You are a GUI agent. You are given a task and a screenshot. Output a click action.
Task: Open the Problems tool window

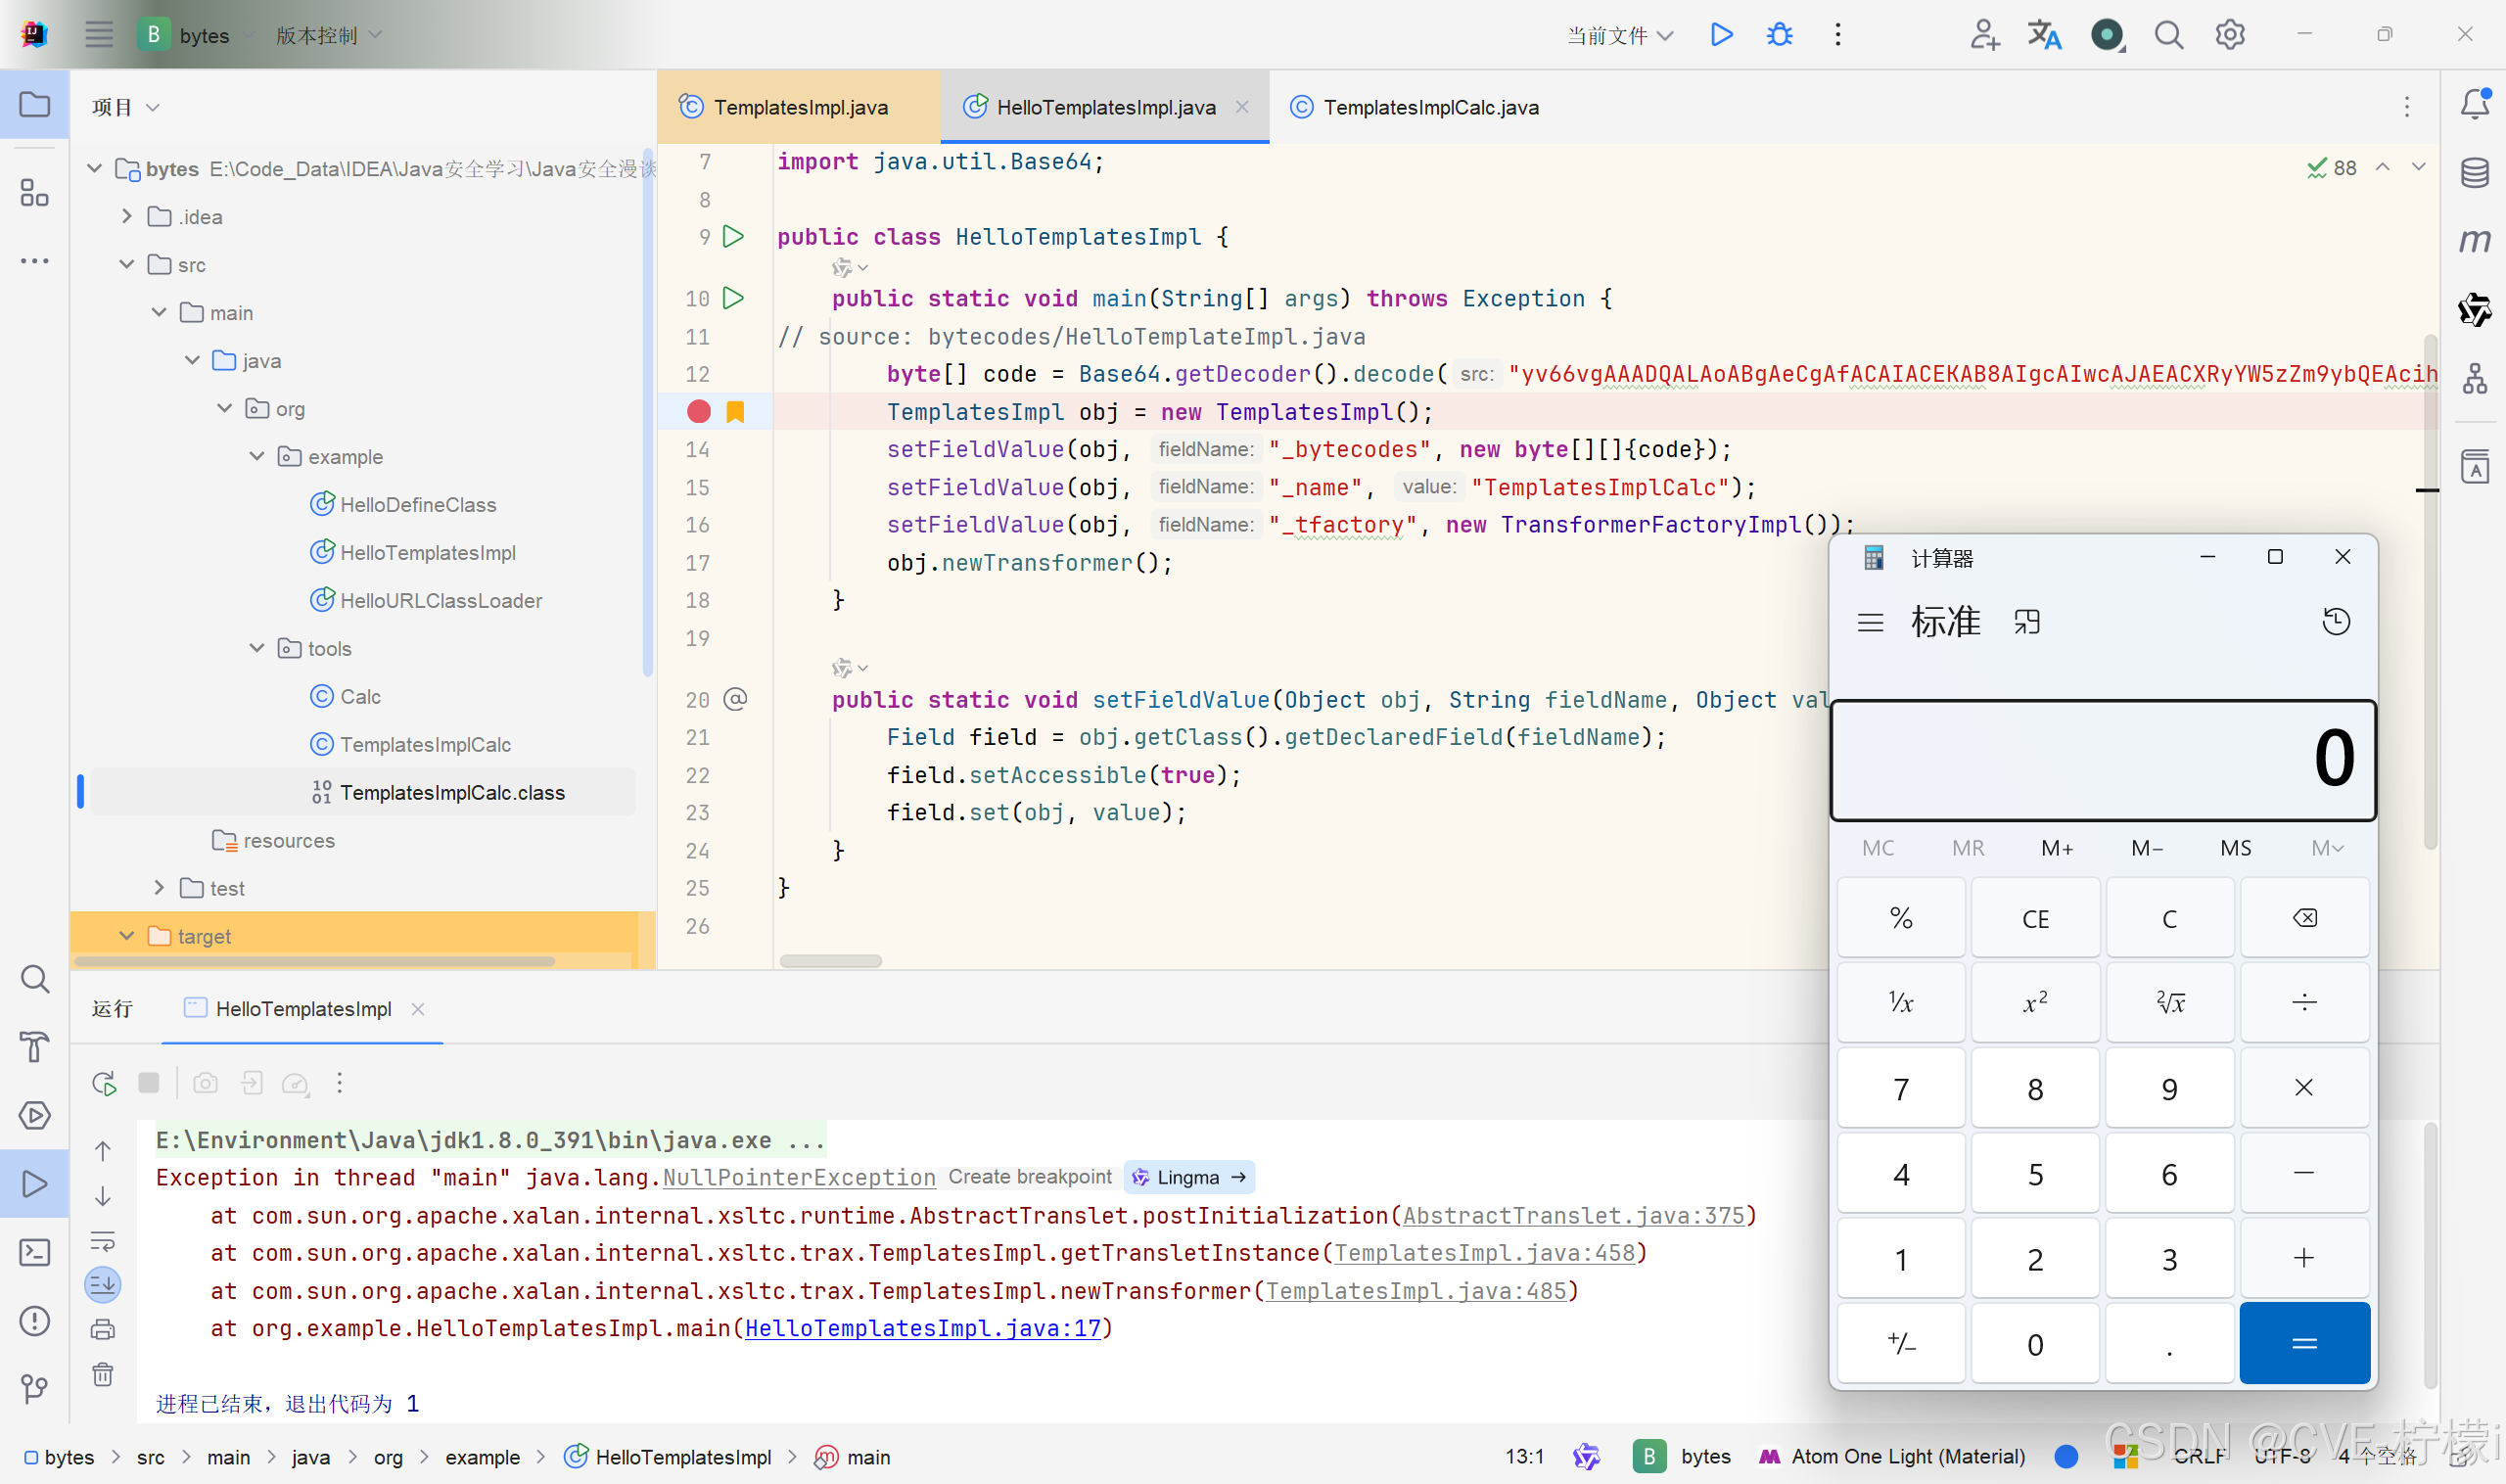coord(34,1320)
